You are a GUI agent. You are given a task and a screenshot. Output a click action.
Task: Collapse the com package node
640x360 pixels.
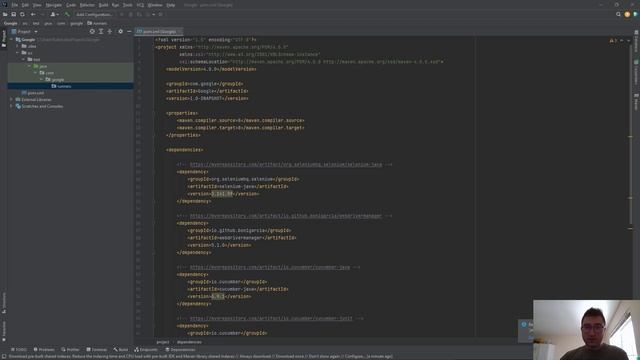click(x=36, y=73)
